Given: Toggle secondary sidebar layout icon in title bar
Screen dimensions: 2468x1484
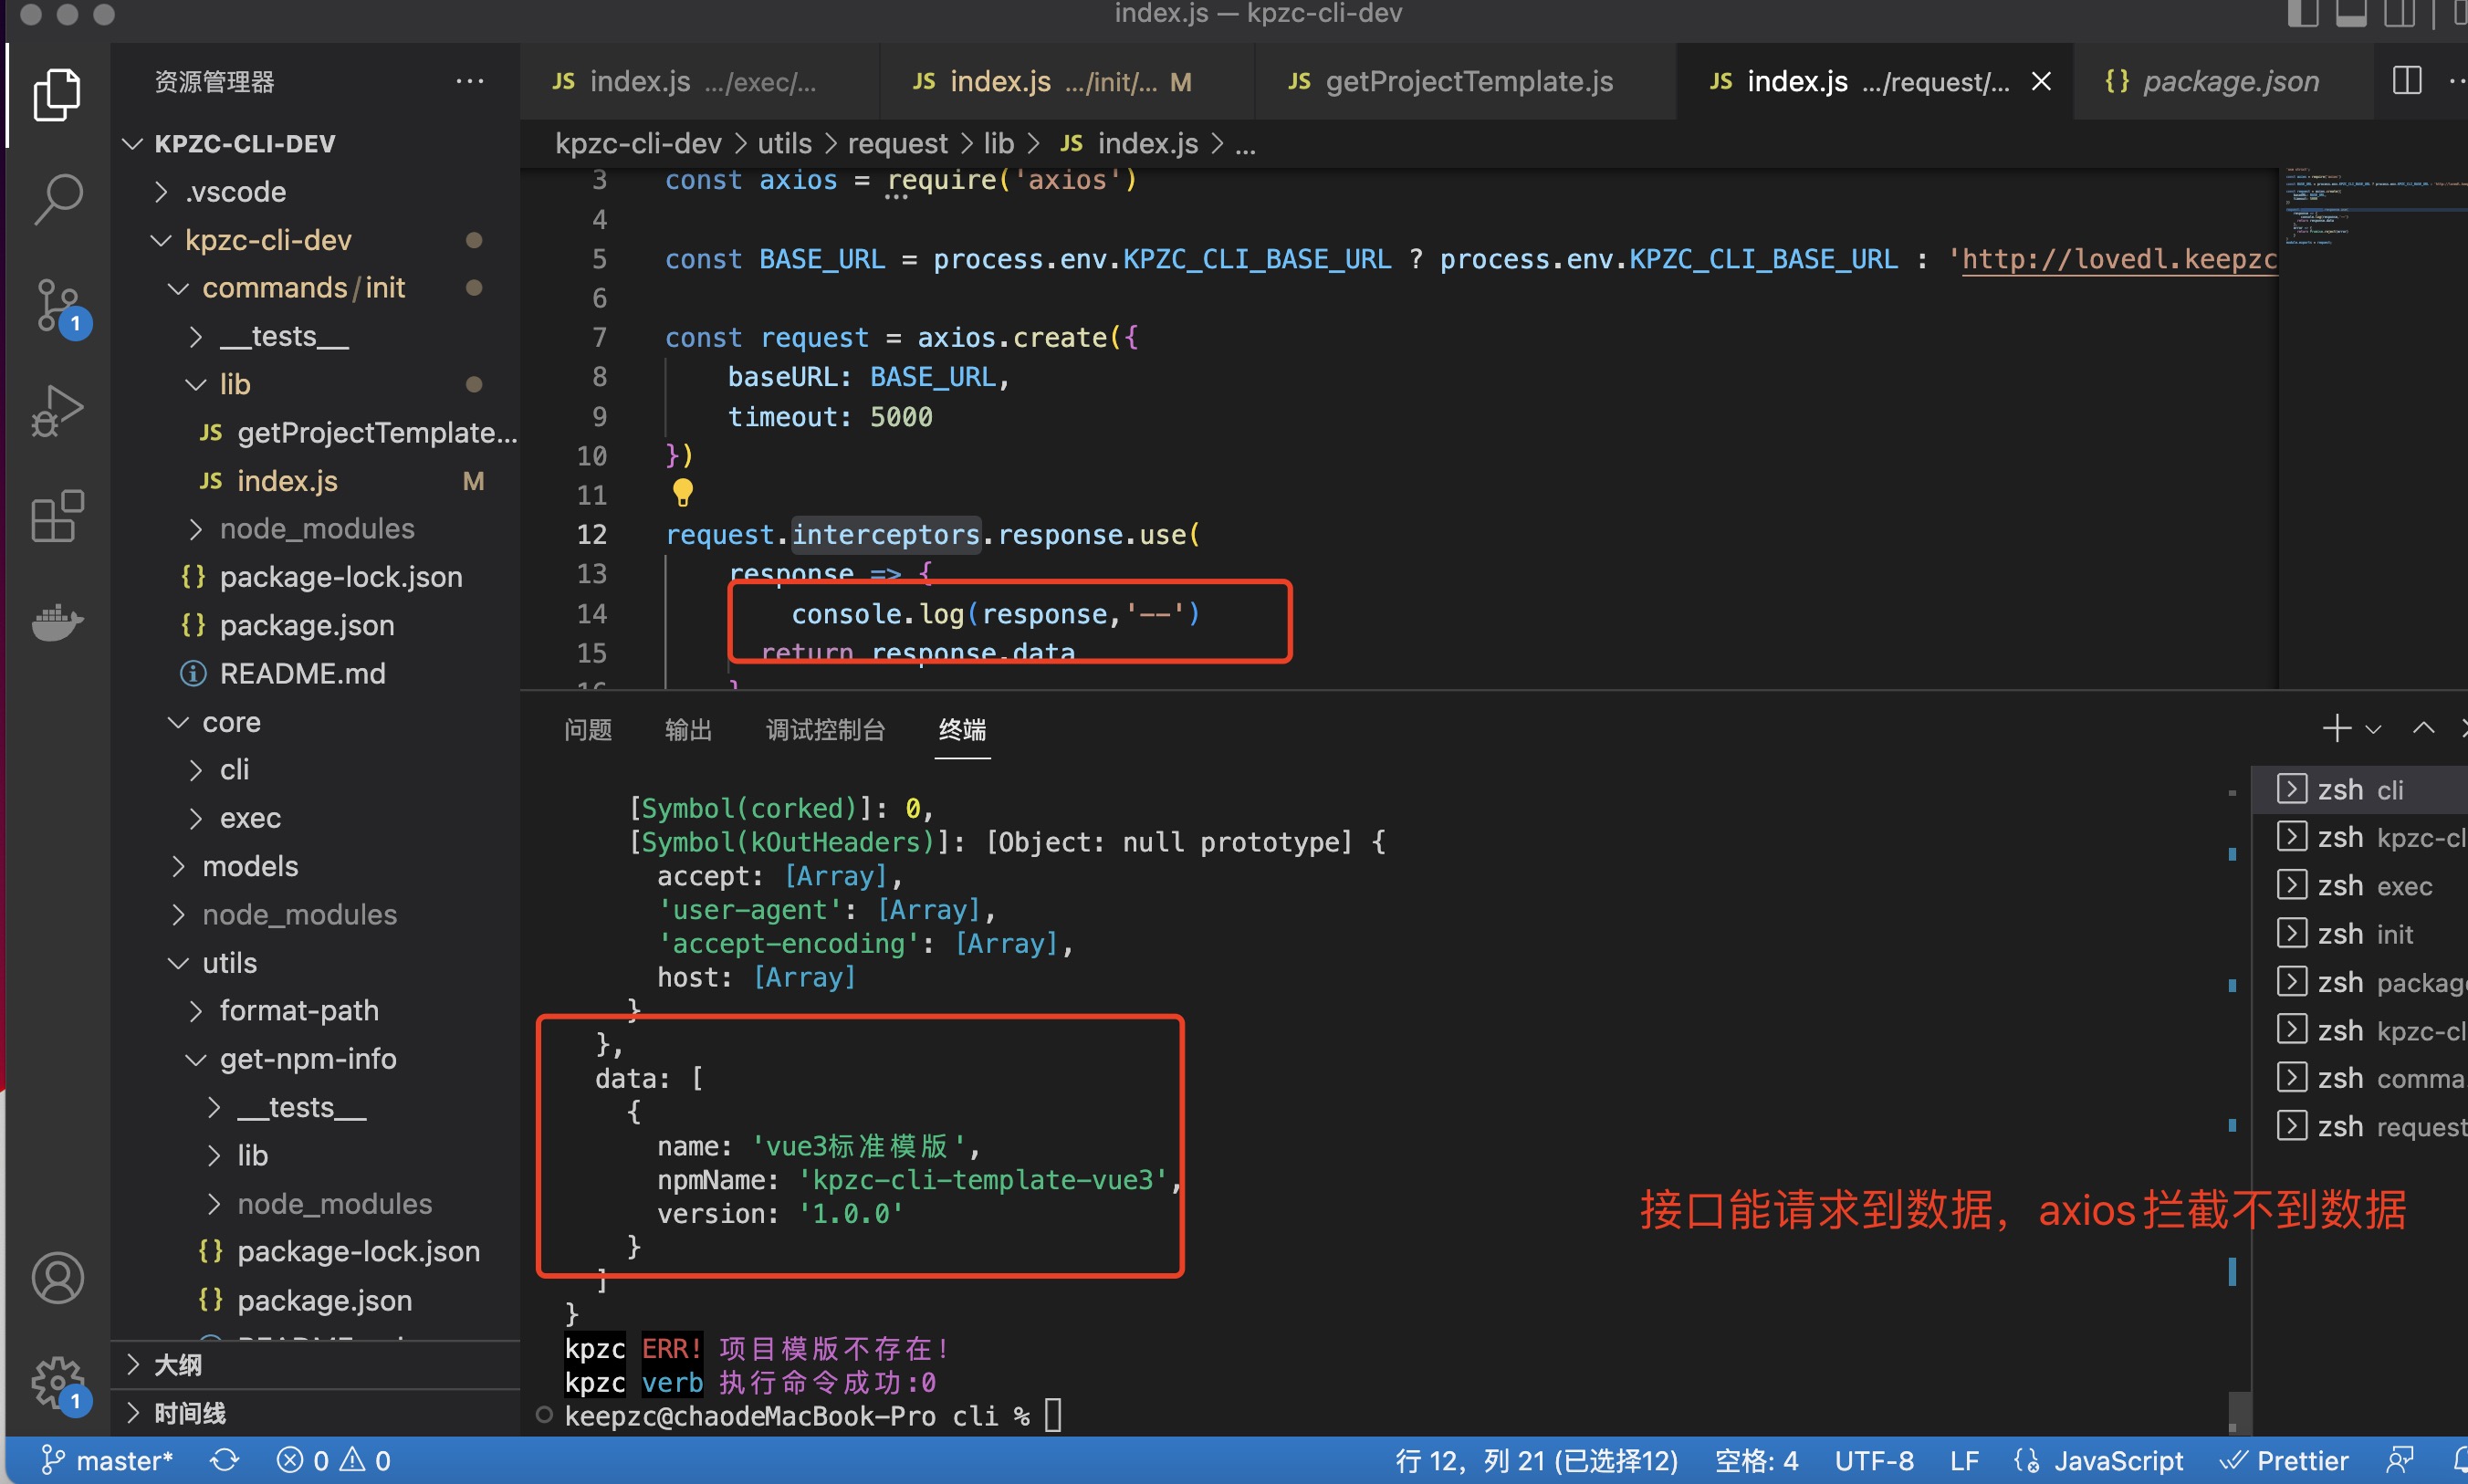Looking at the screenshot, I should pos(2398,13).
